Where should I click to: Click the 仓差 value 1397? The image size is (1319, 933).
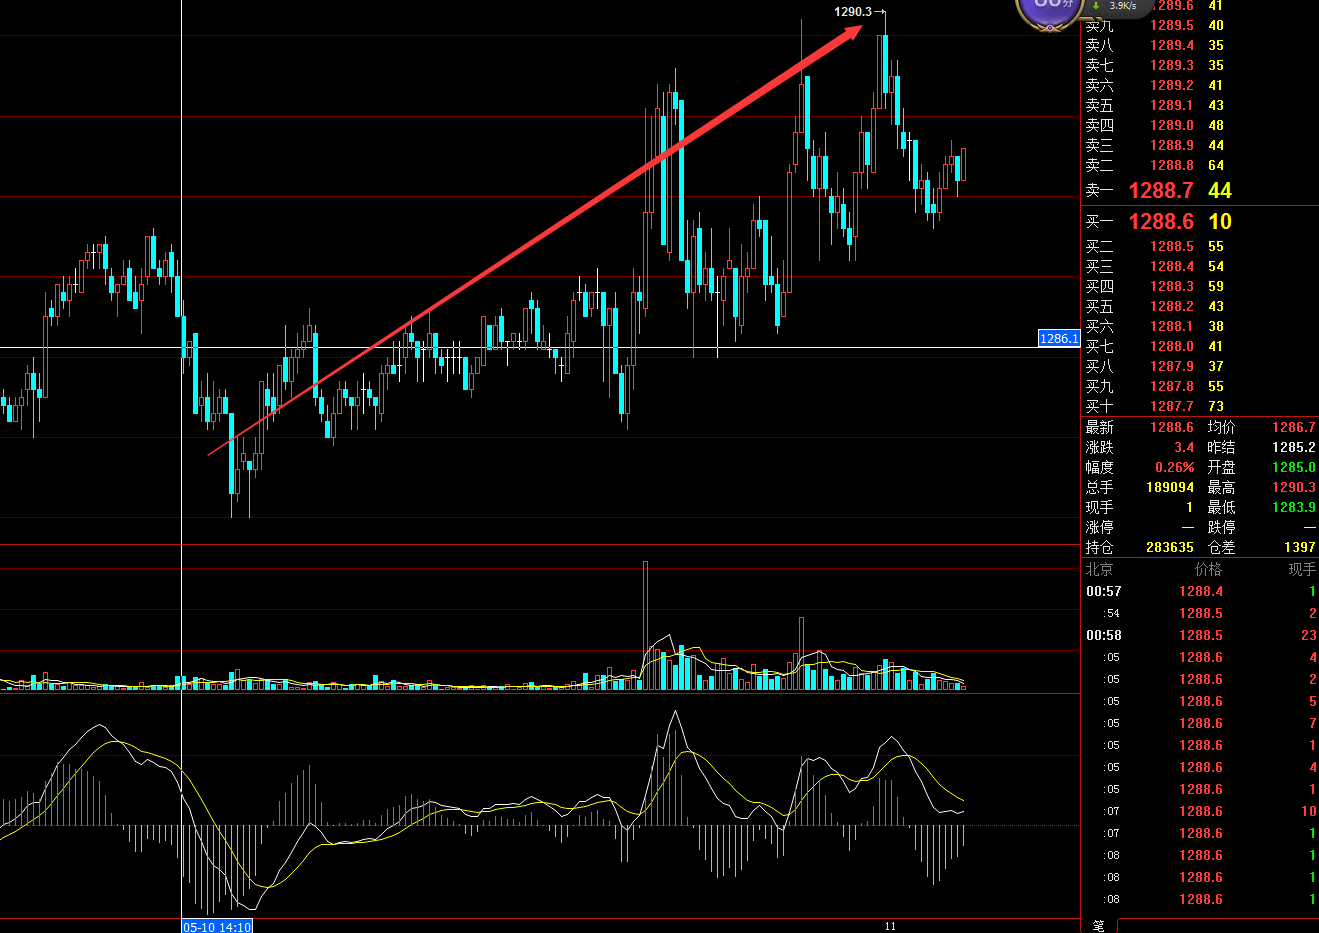click(x=1300, y=547)
